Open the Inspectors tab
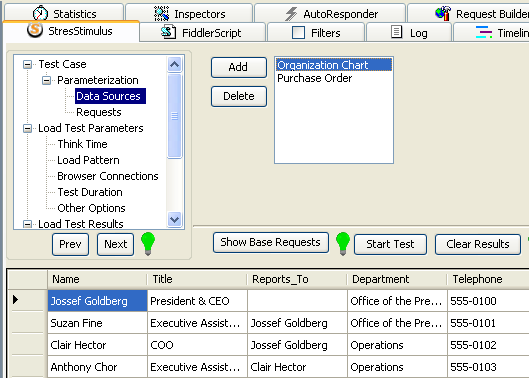The image size is (529, 378). [189, 14]
